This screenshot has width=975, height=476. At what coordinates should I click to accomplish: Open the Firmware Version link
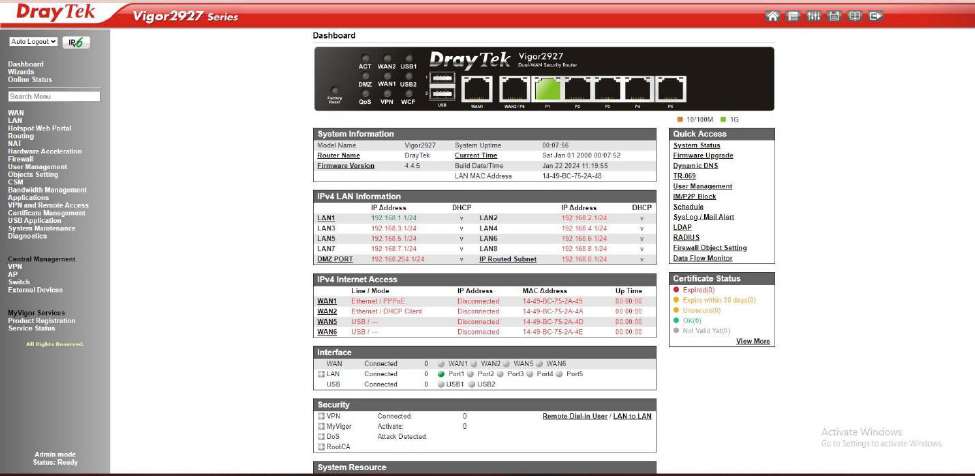point(346,166)
